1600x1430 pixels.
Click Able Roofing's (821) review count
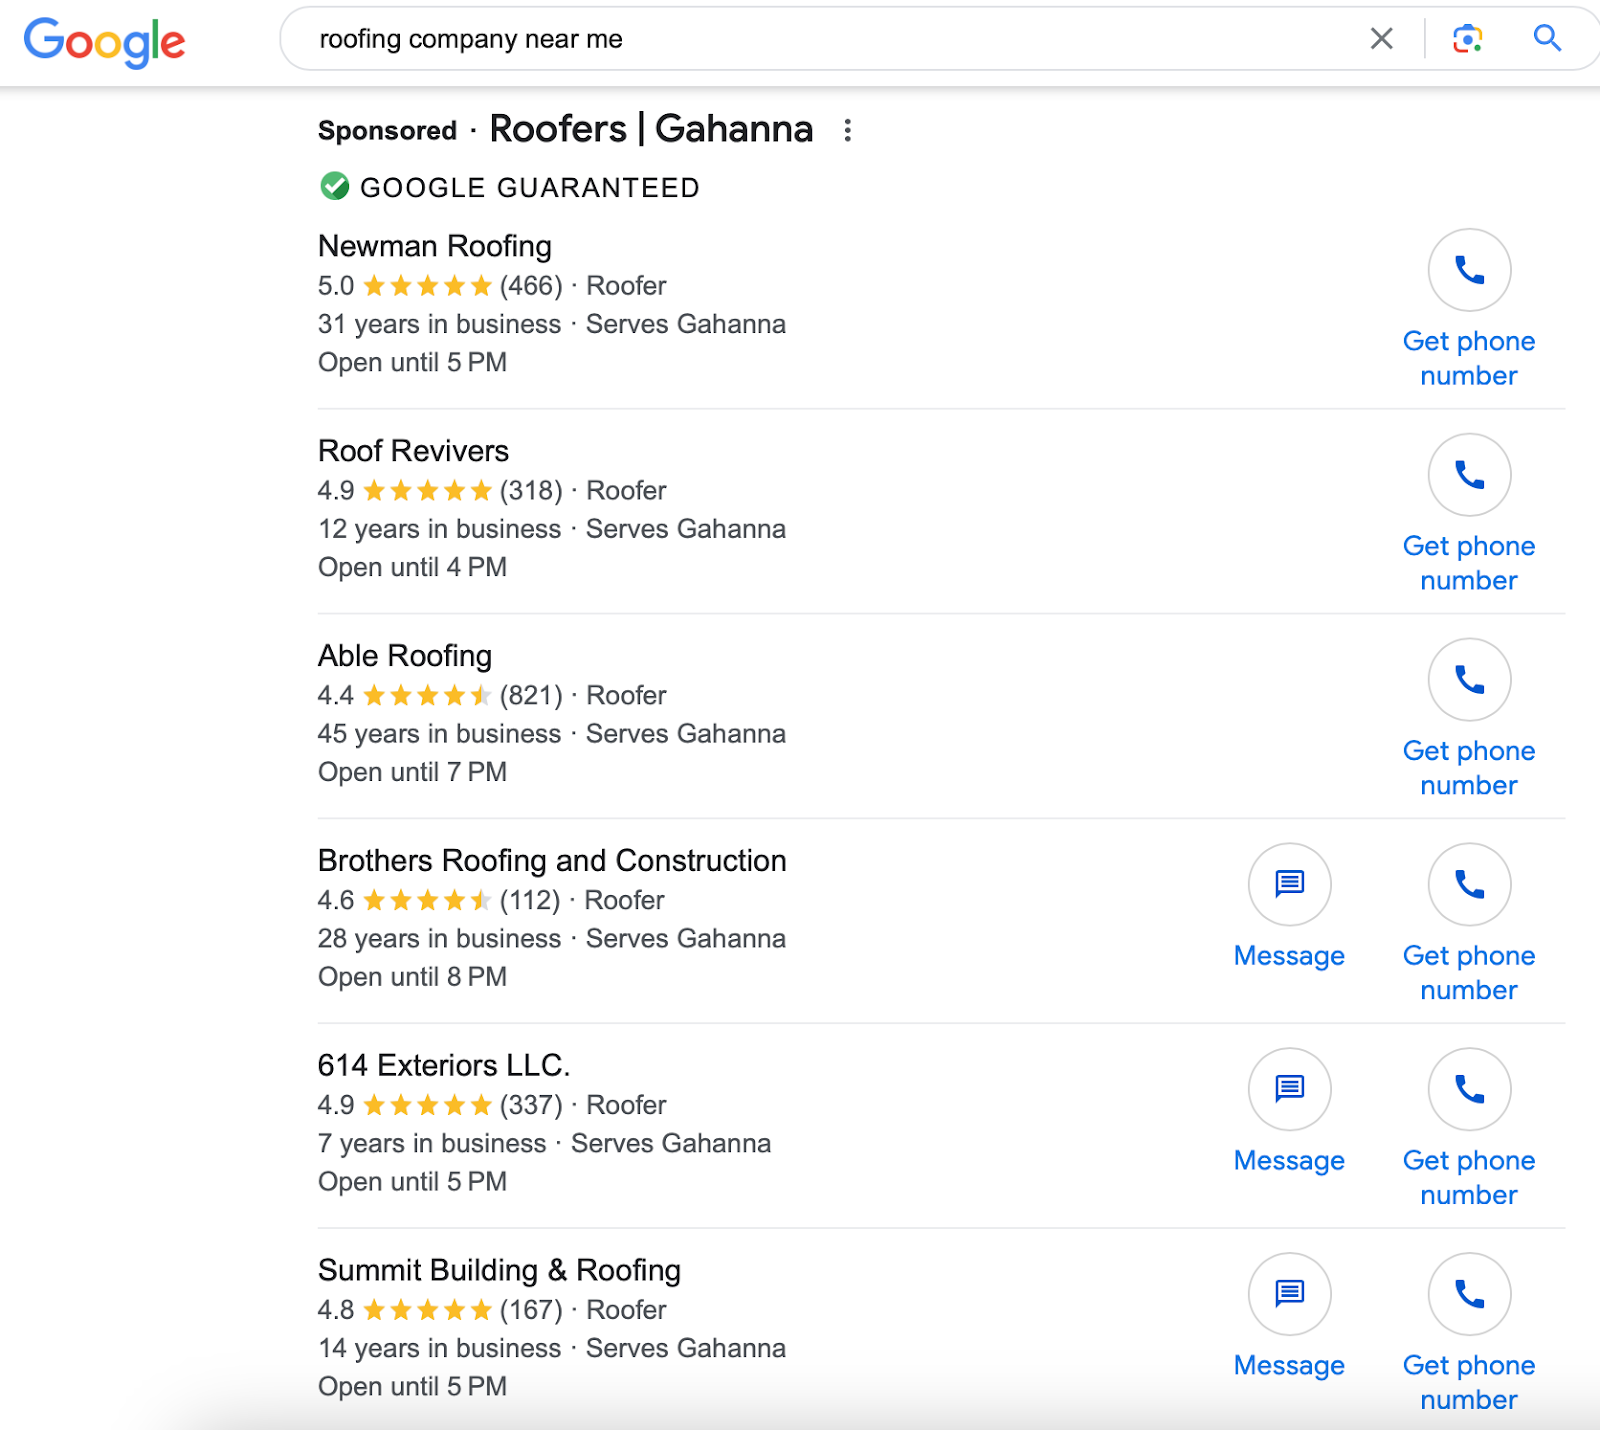[531, 695]
